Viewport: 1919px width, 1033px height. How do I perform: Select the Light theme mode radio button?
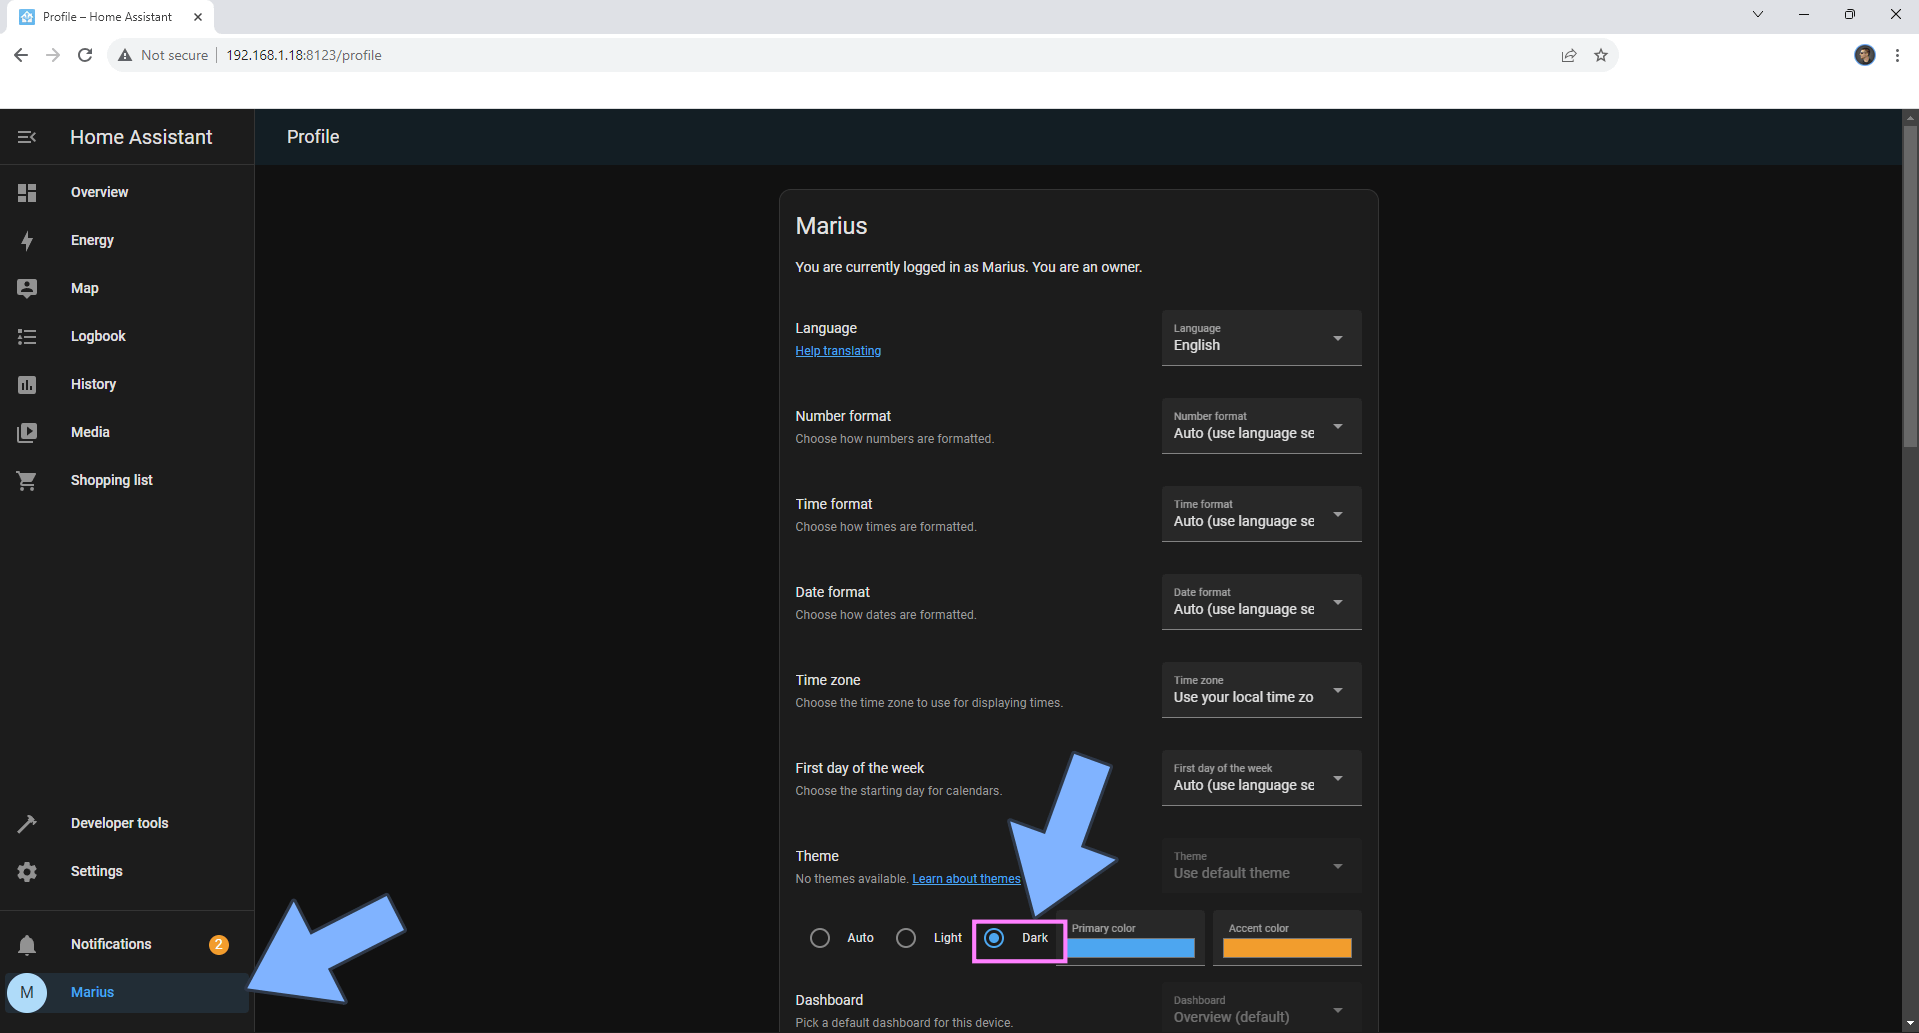906,938
